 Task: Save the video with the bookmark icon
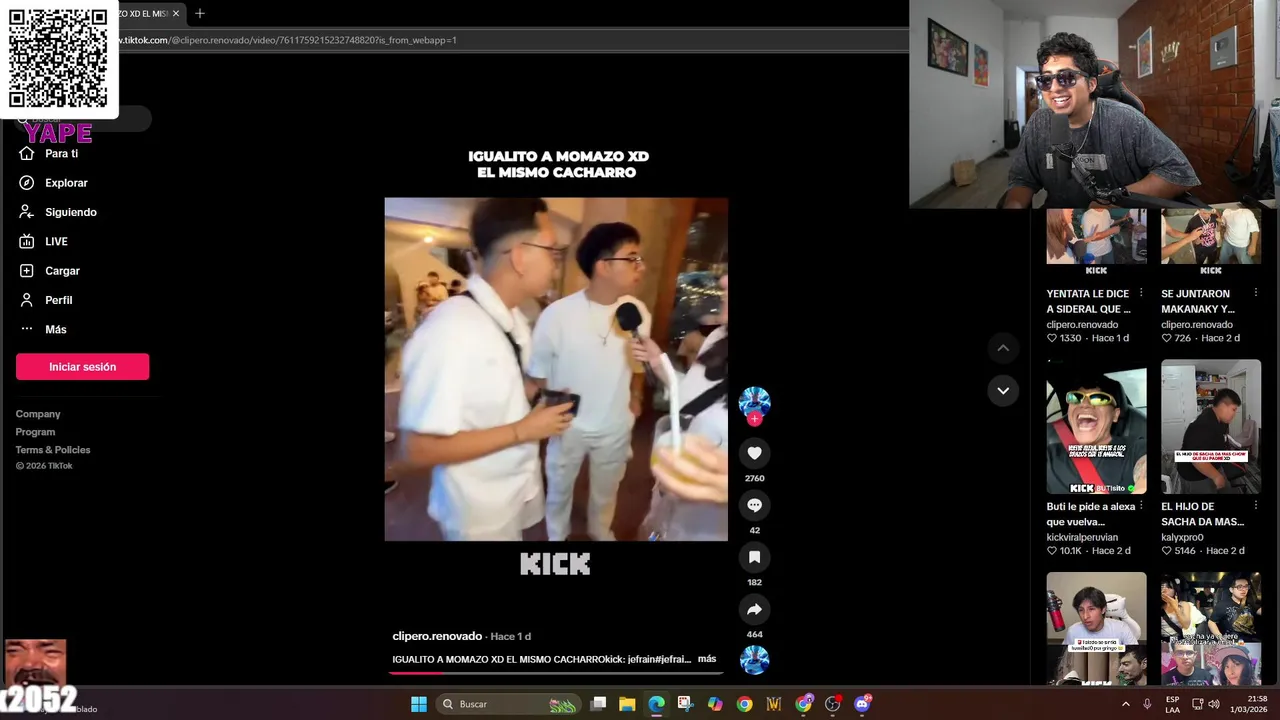tap(754, 557)
